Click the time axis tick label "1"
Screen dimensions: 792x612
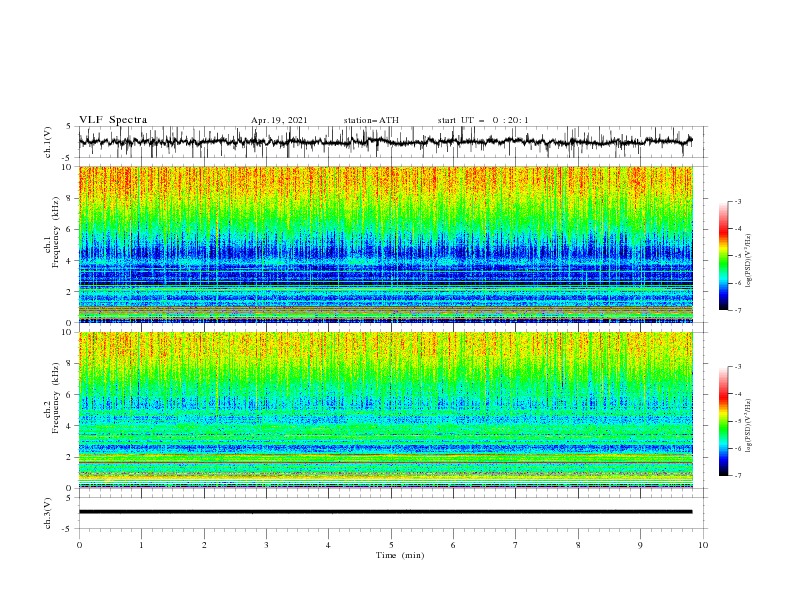[x=141, y=545]
